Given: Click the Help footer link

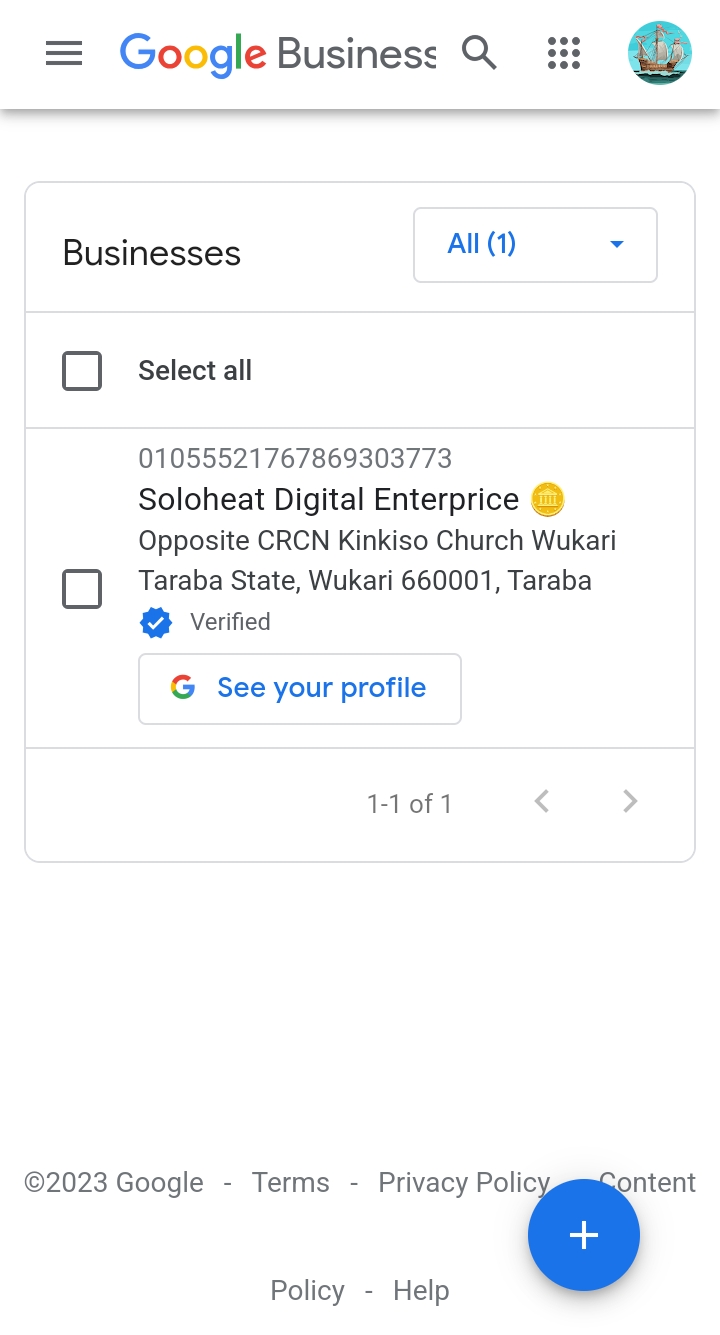Looking at the screenshot, I should click(x=421, y=1291).
